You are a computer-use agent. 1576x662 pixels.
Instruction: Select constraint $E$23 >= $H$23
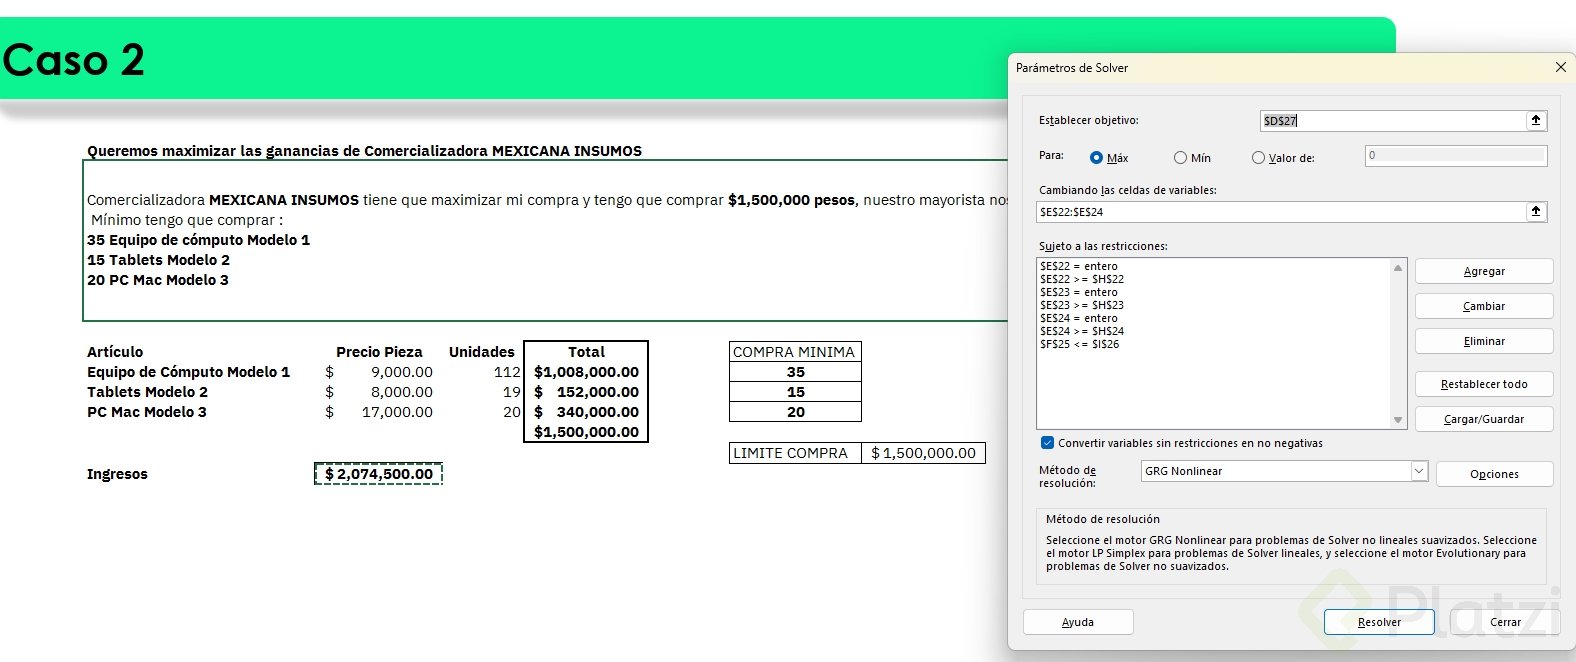tap(1082, 305)
